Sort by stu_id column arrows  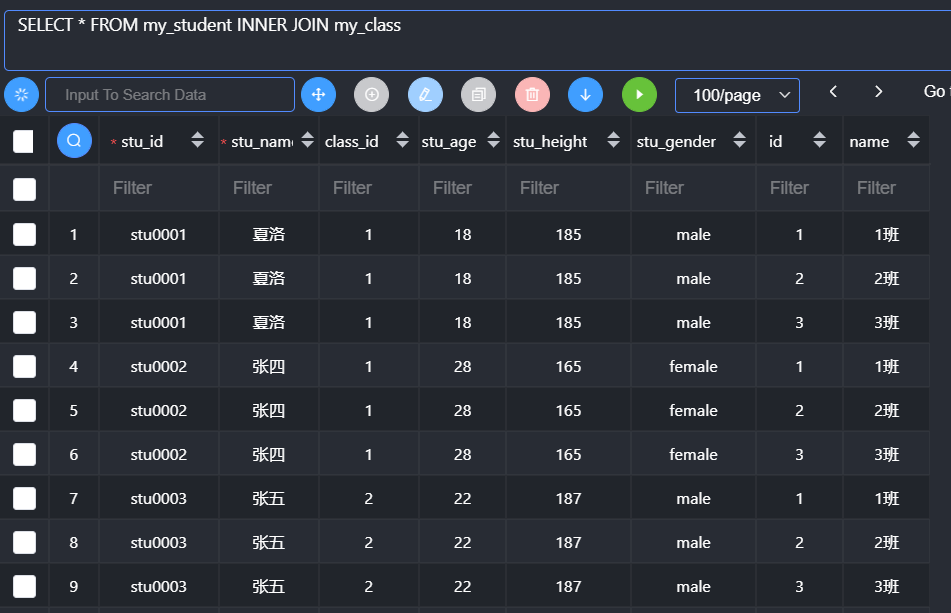(197, 140)
